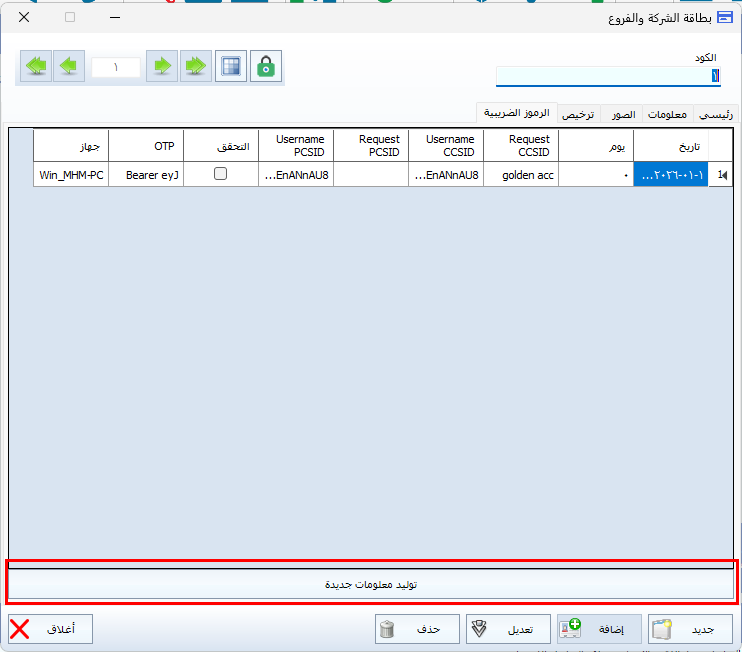Go to the ترخيص tab
The width and height of the screenshot is (742, 652).
[x=578, y=115]
